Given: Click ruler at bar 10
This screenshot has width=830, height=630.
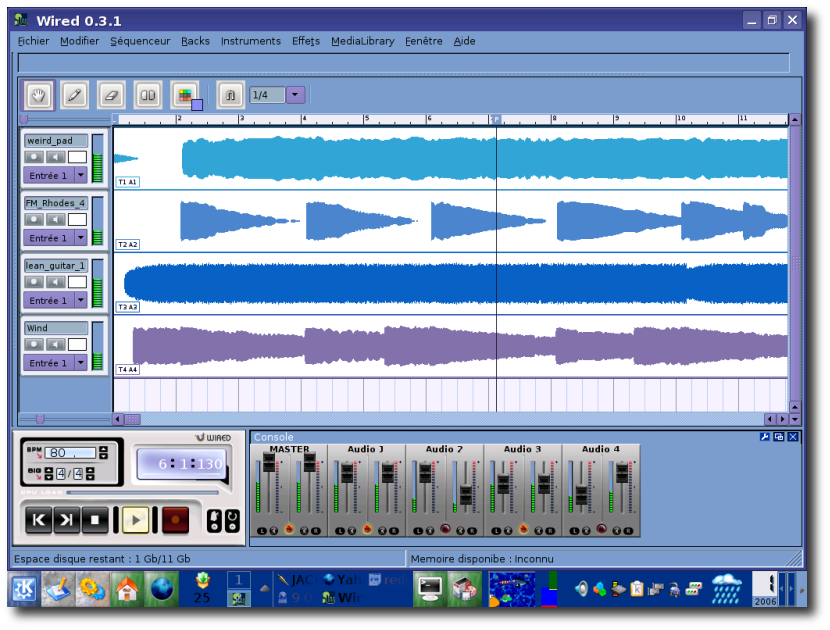Looking at the screenshot, I should coord(681,119).
